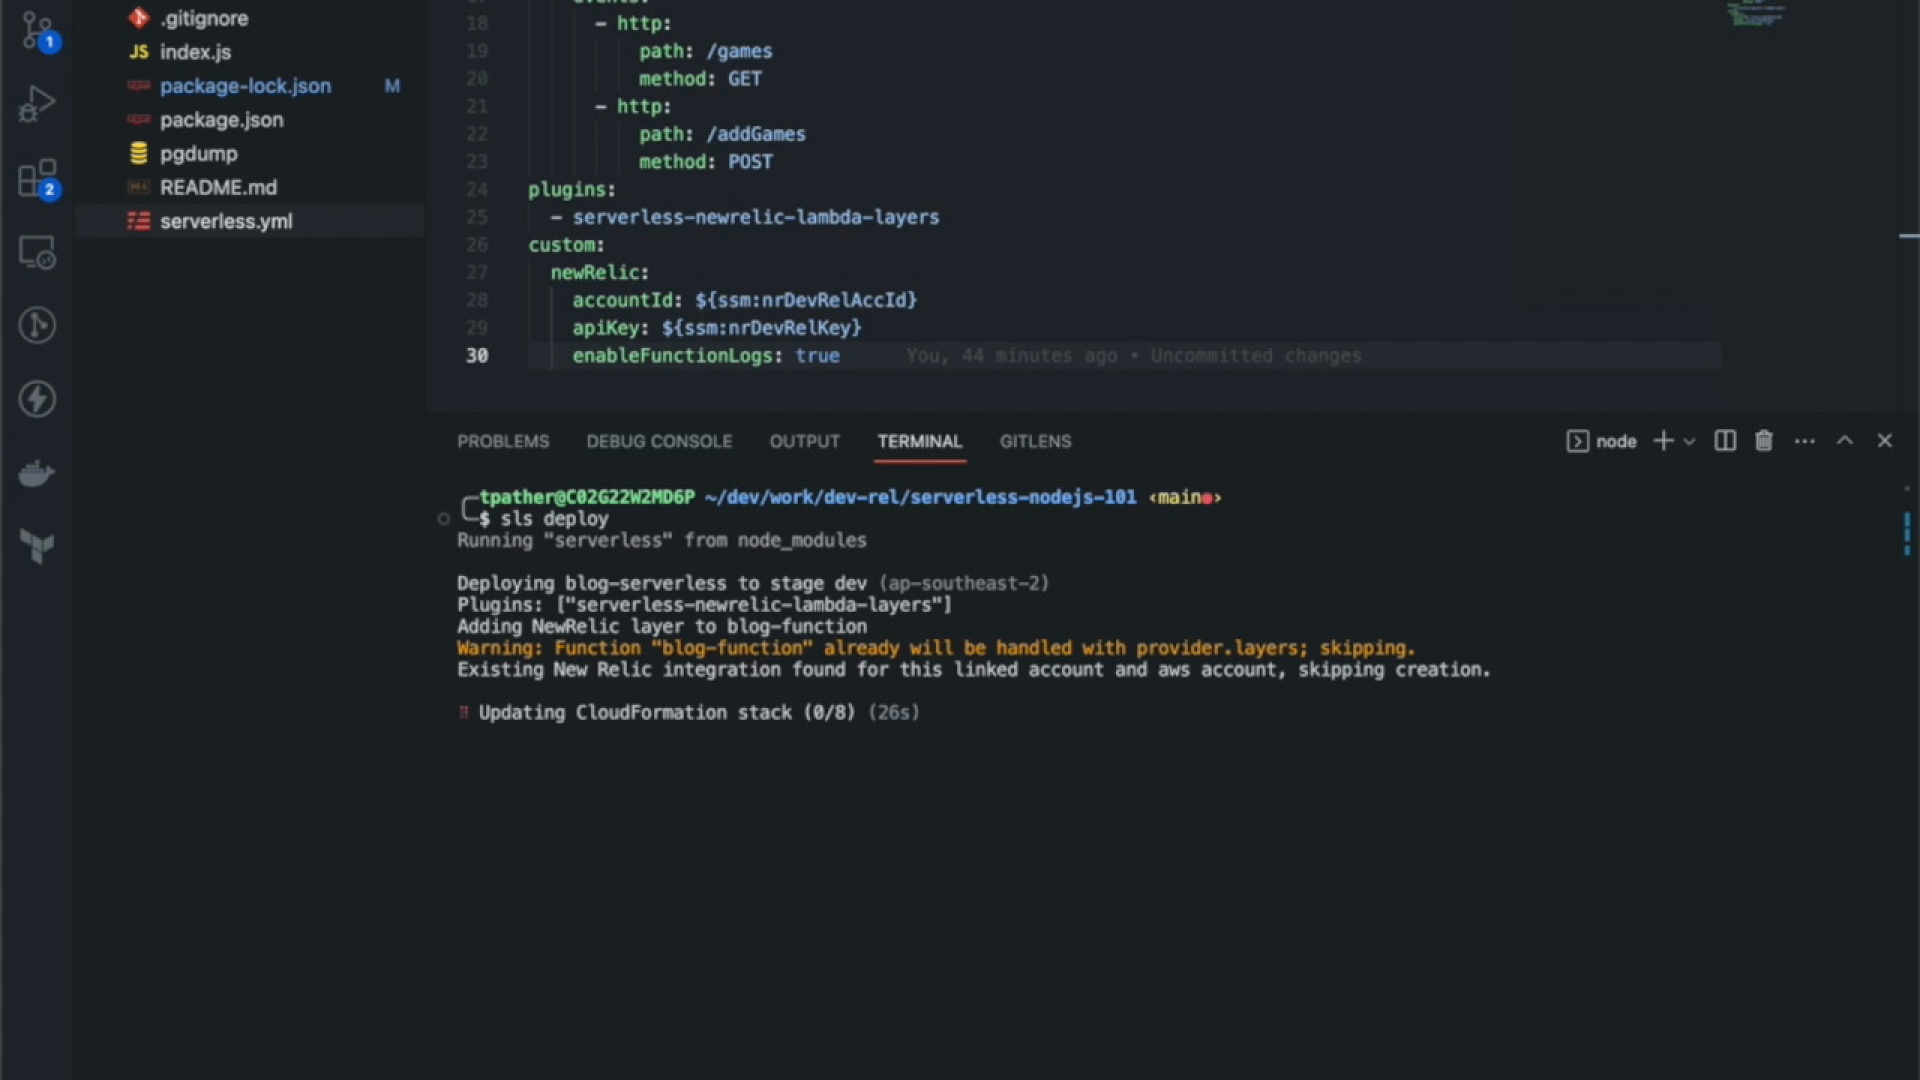This screenshot has height=1080, width=1920.
Task: Click the sls deploy command text
Action: tap(554, 519)
